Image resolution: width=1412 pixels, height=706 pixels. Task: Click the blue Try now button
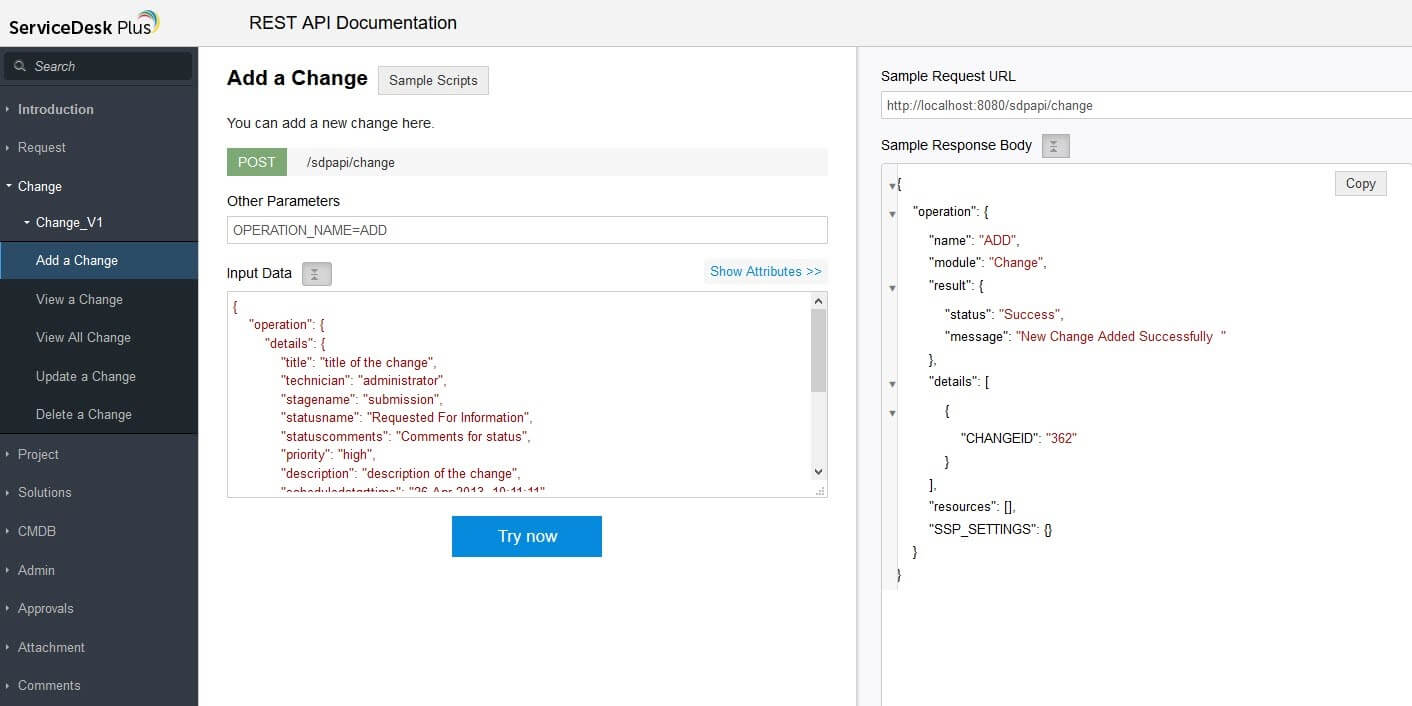click(x=527, y=536)
